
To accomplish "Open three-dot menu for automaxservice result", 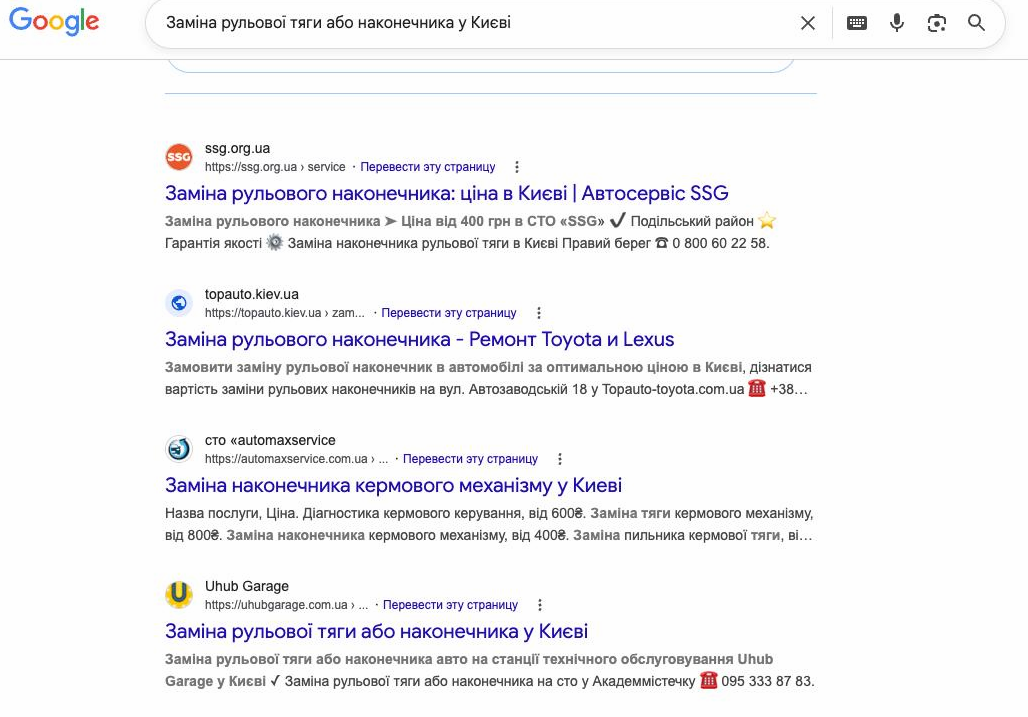I will (x=560, y=459).
